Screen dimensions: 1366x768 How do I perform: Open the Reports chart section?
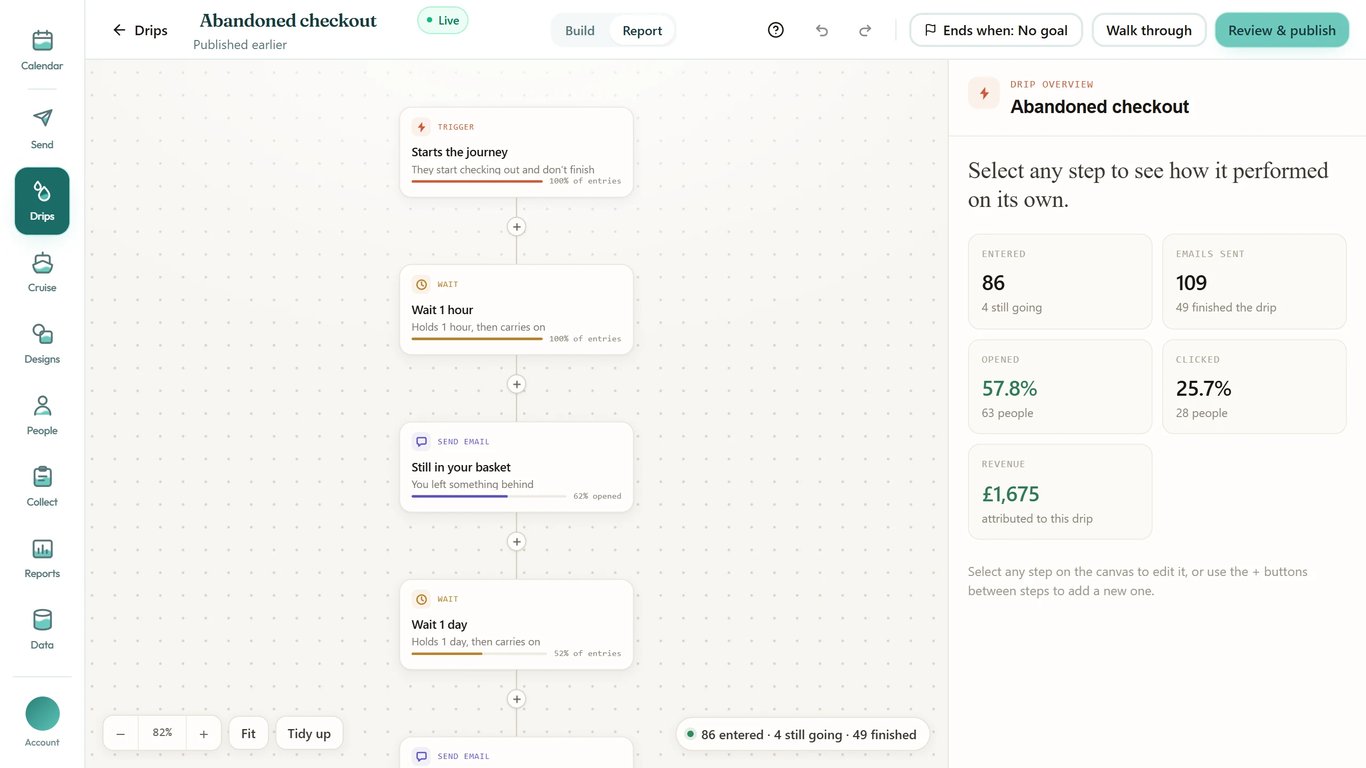coord(42,559)
